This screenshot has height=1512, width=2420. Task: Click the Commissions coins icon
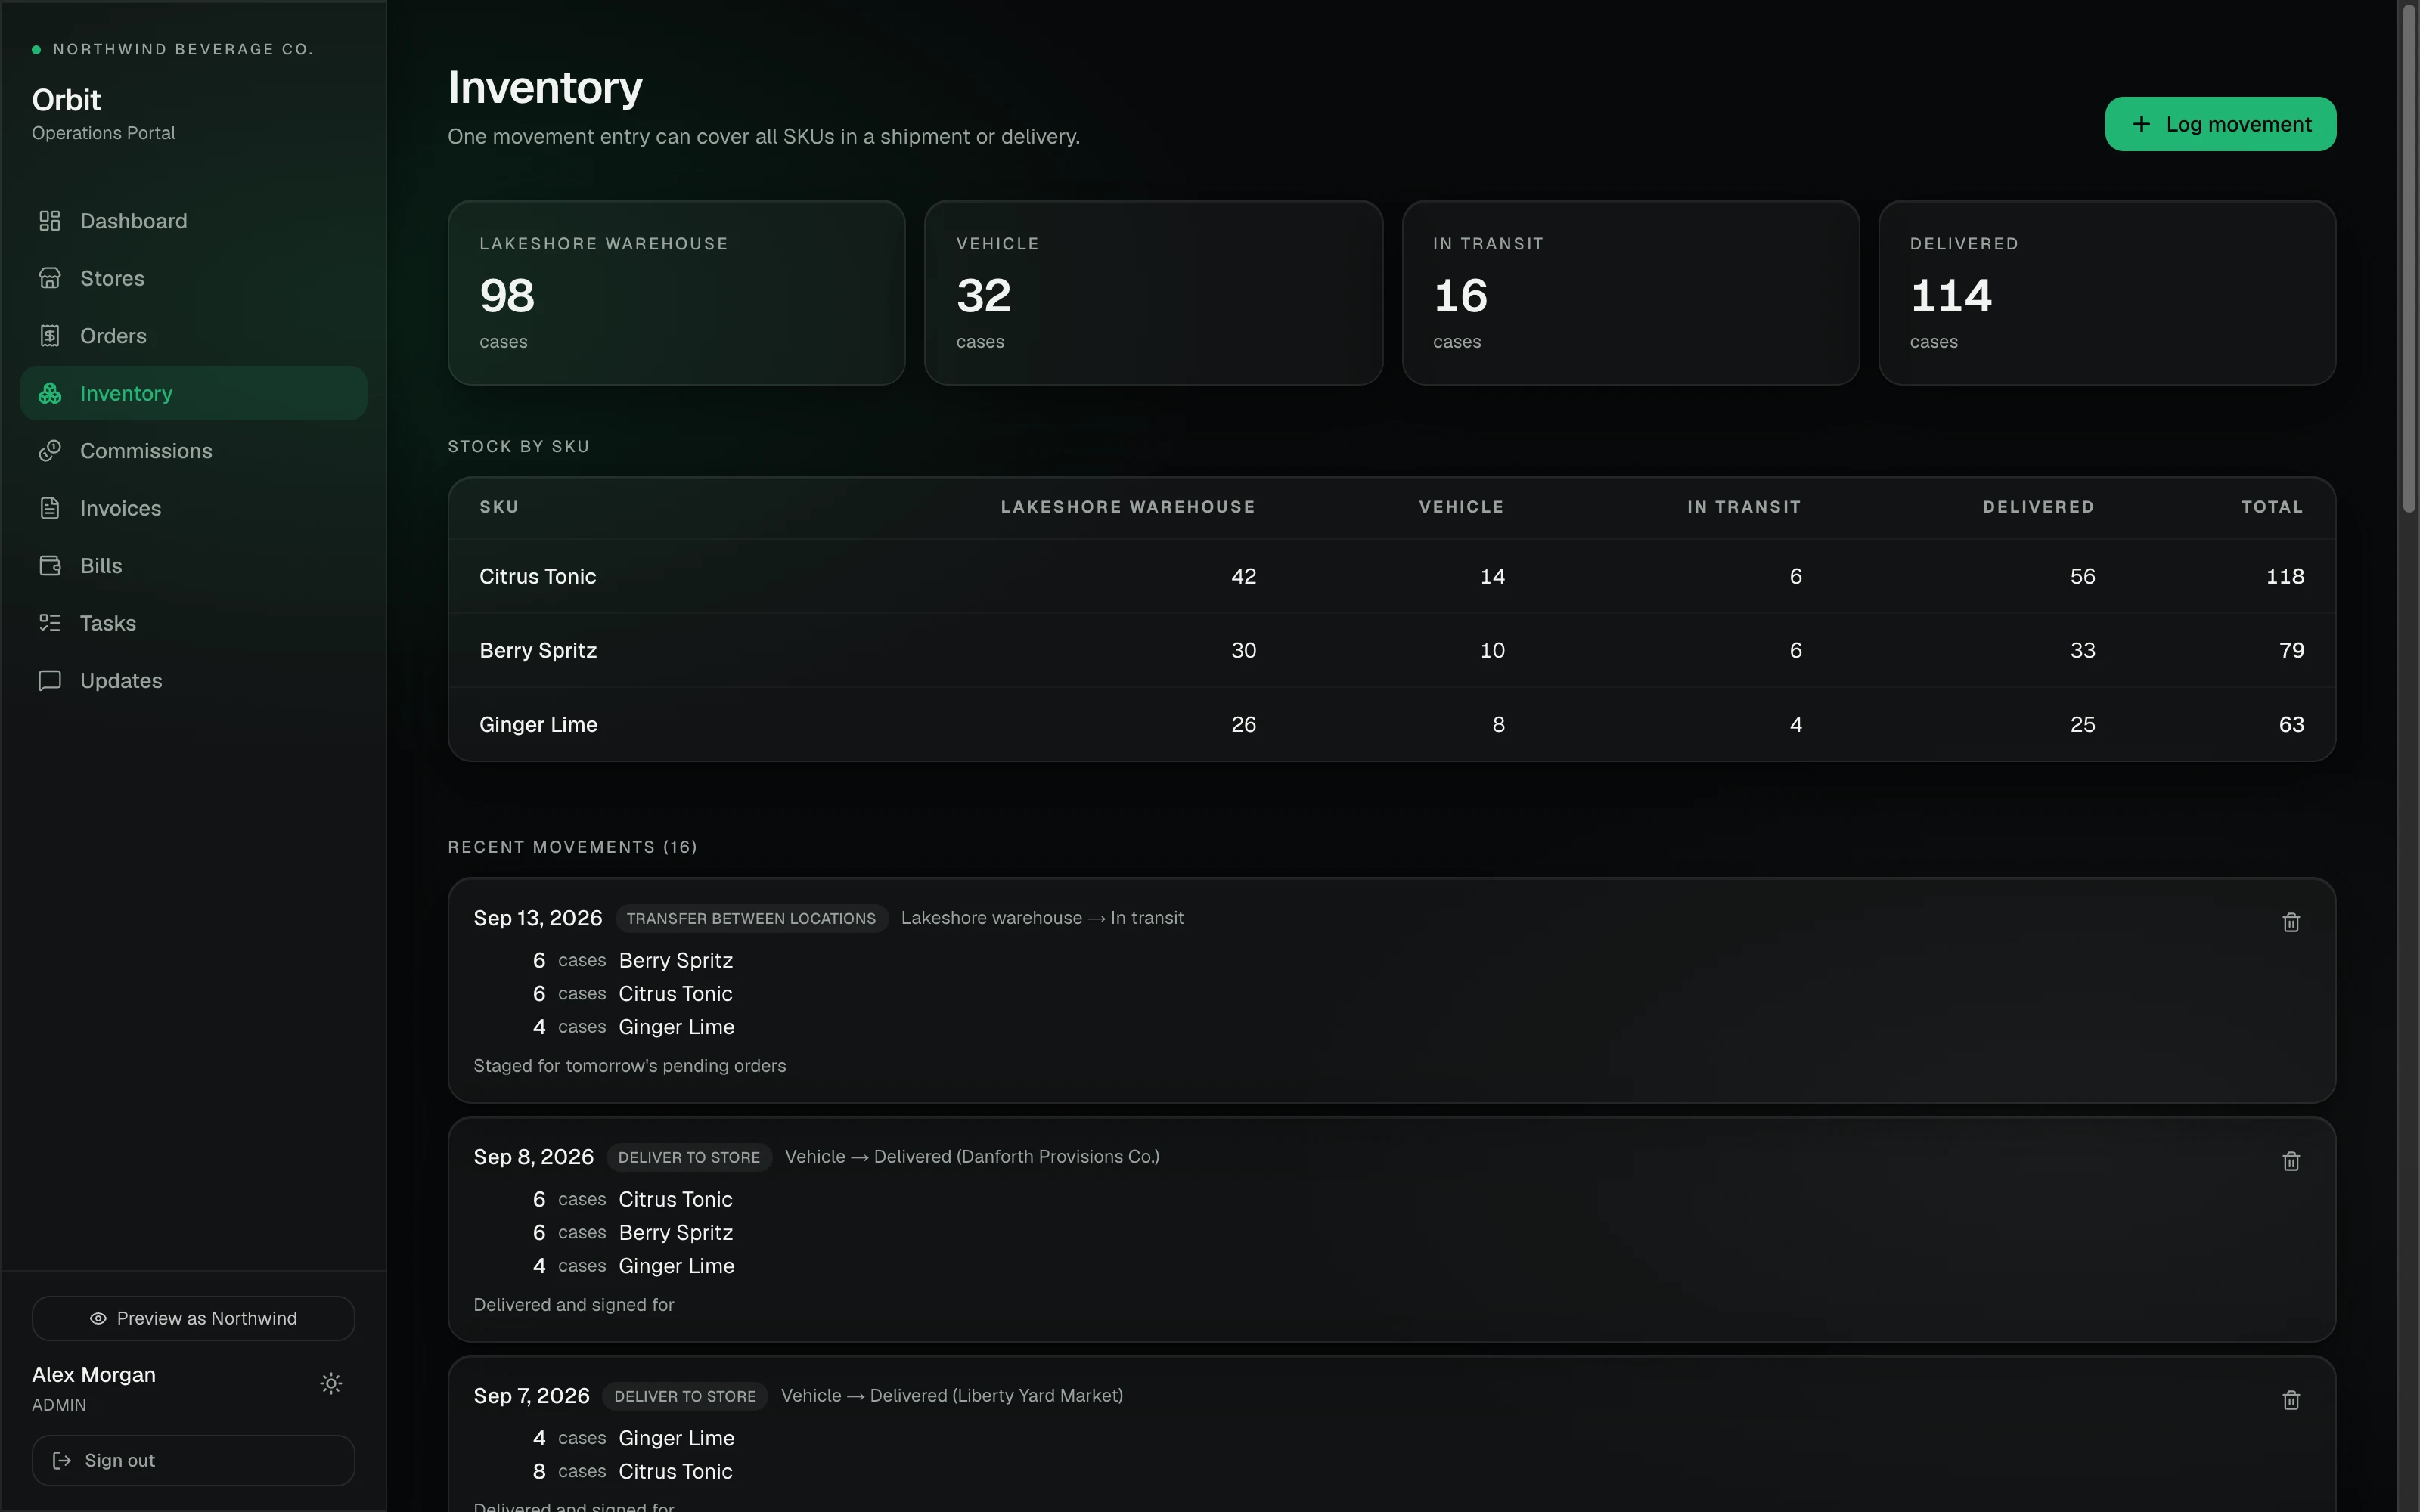click(50, 451)
